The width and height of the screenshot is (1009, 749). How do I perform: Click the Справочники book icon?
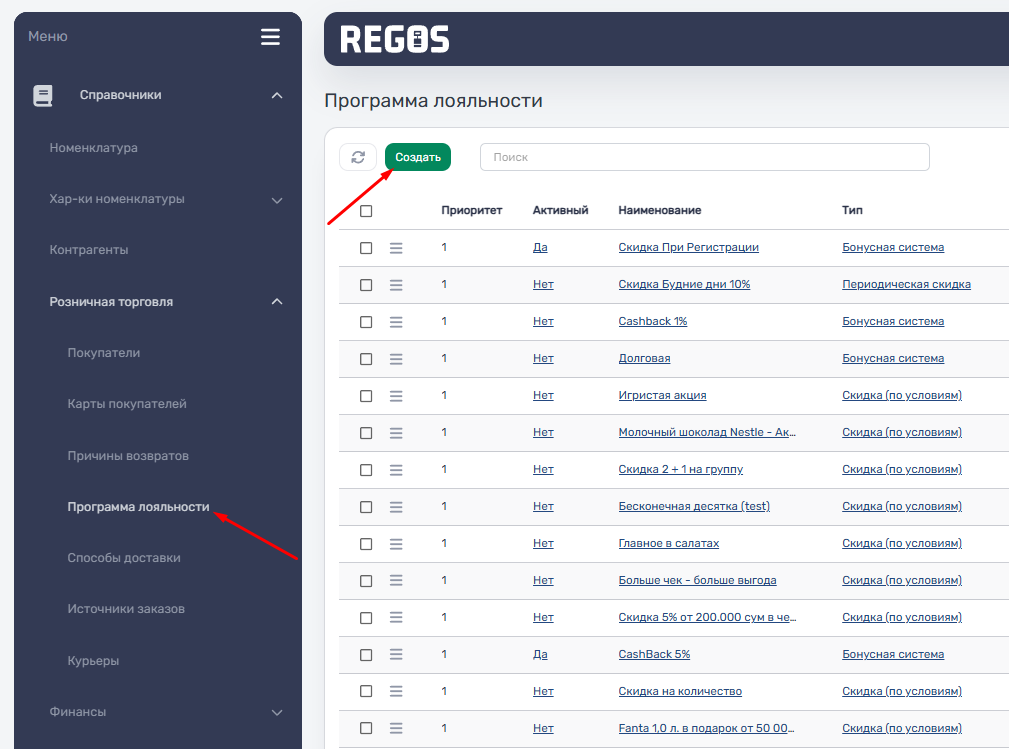coord(42,96)
